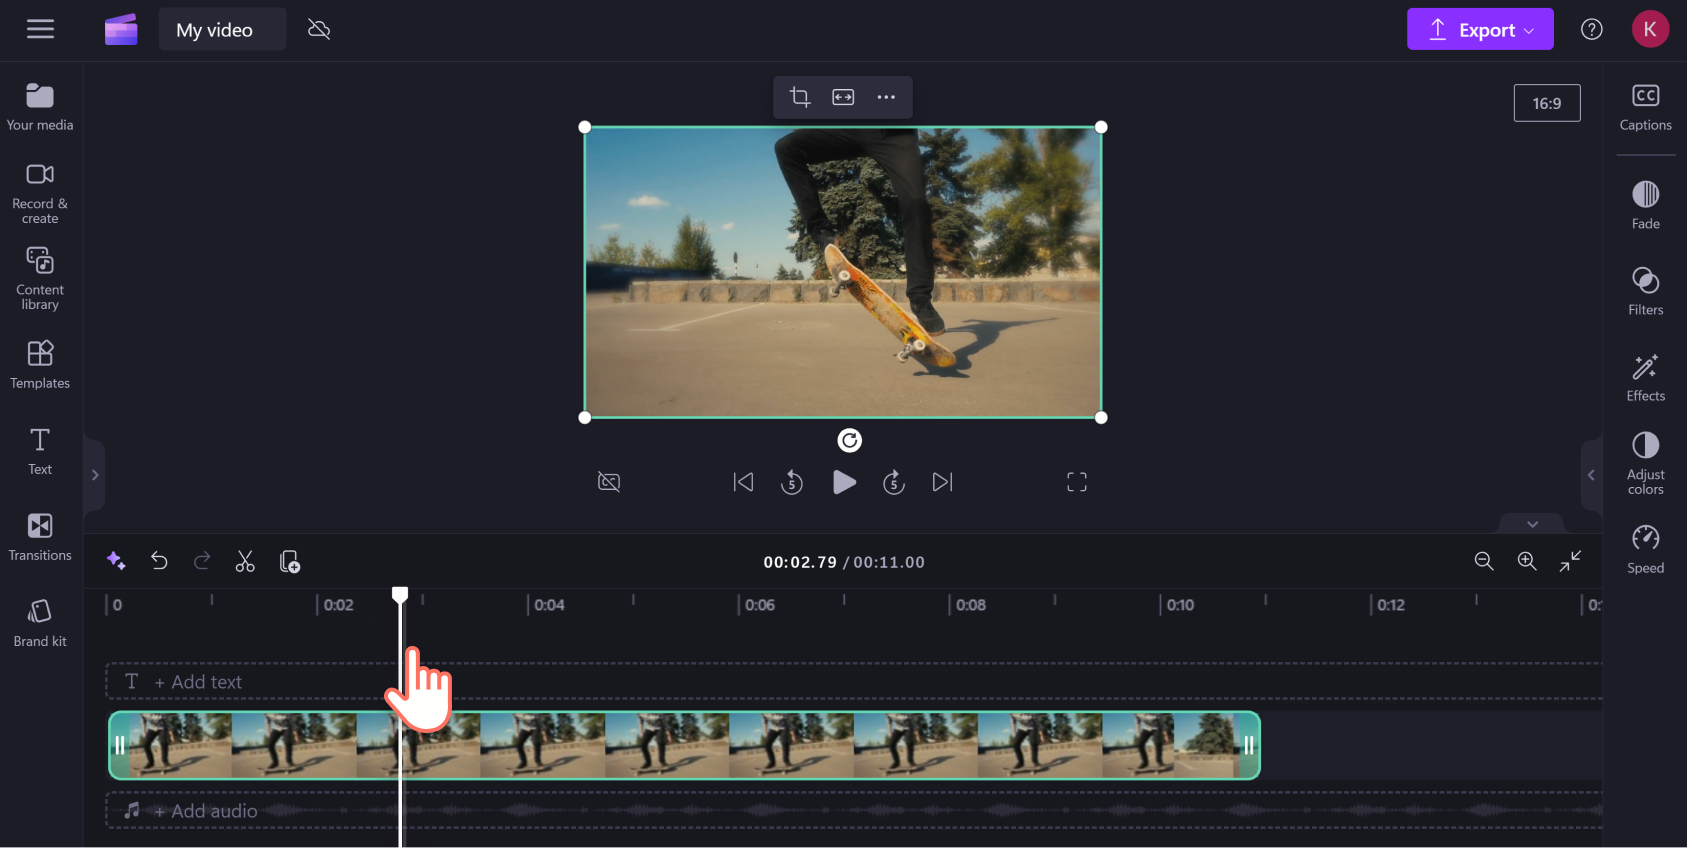
Task: Open the Captions panel
Action: (x=1645, y=107)
